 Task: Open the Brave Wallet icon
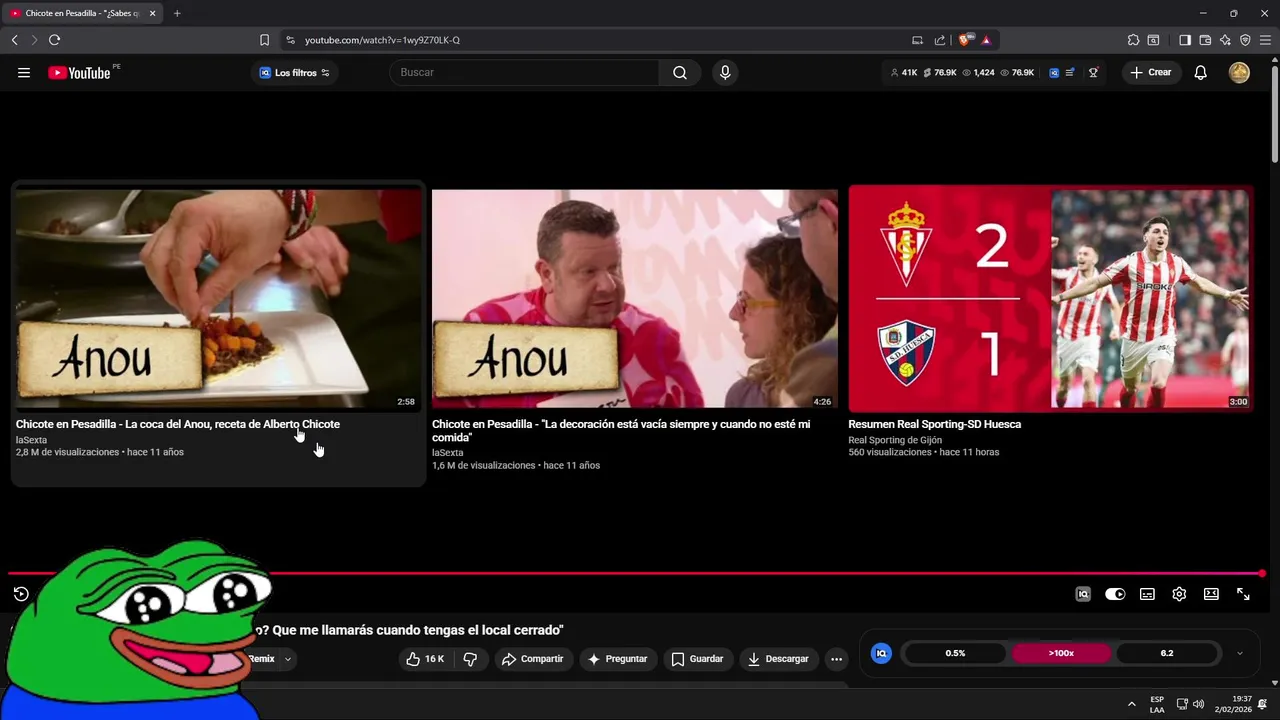1205,40
